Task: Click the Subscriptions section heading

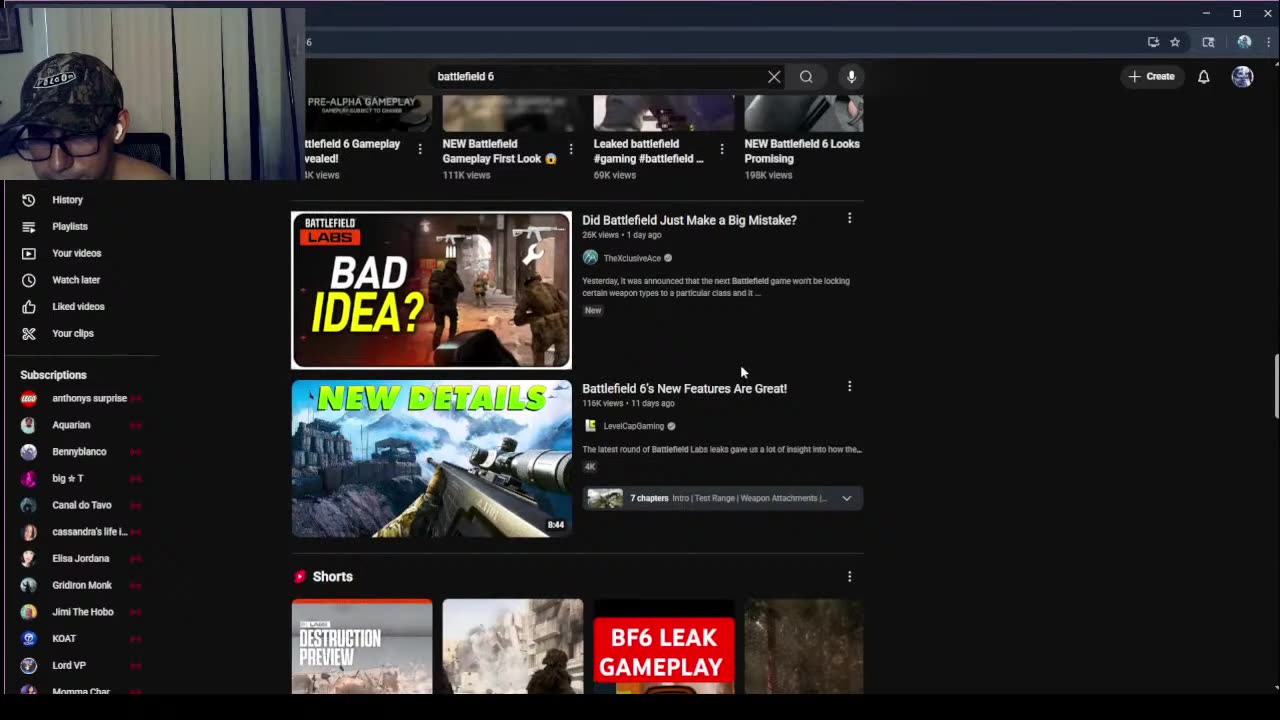Action: tap(53, 375)
